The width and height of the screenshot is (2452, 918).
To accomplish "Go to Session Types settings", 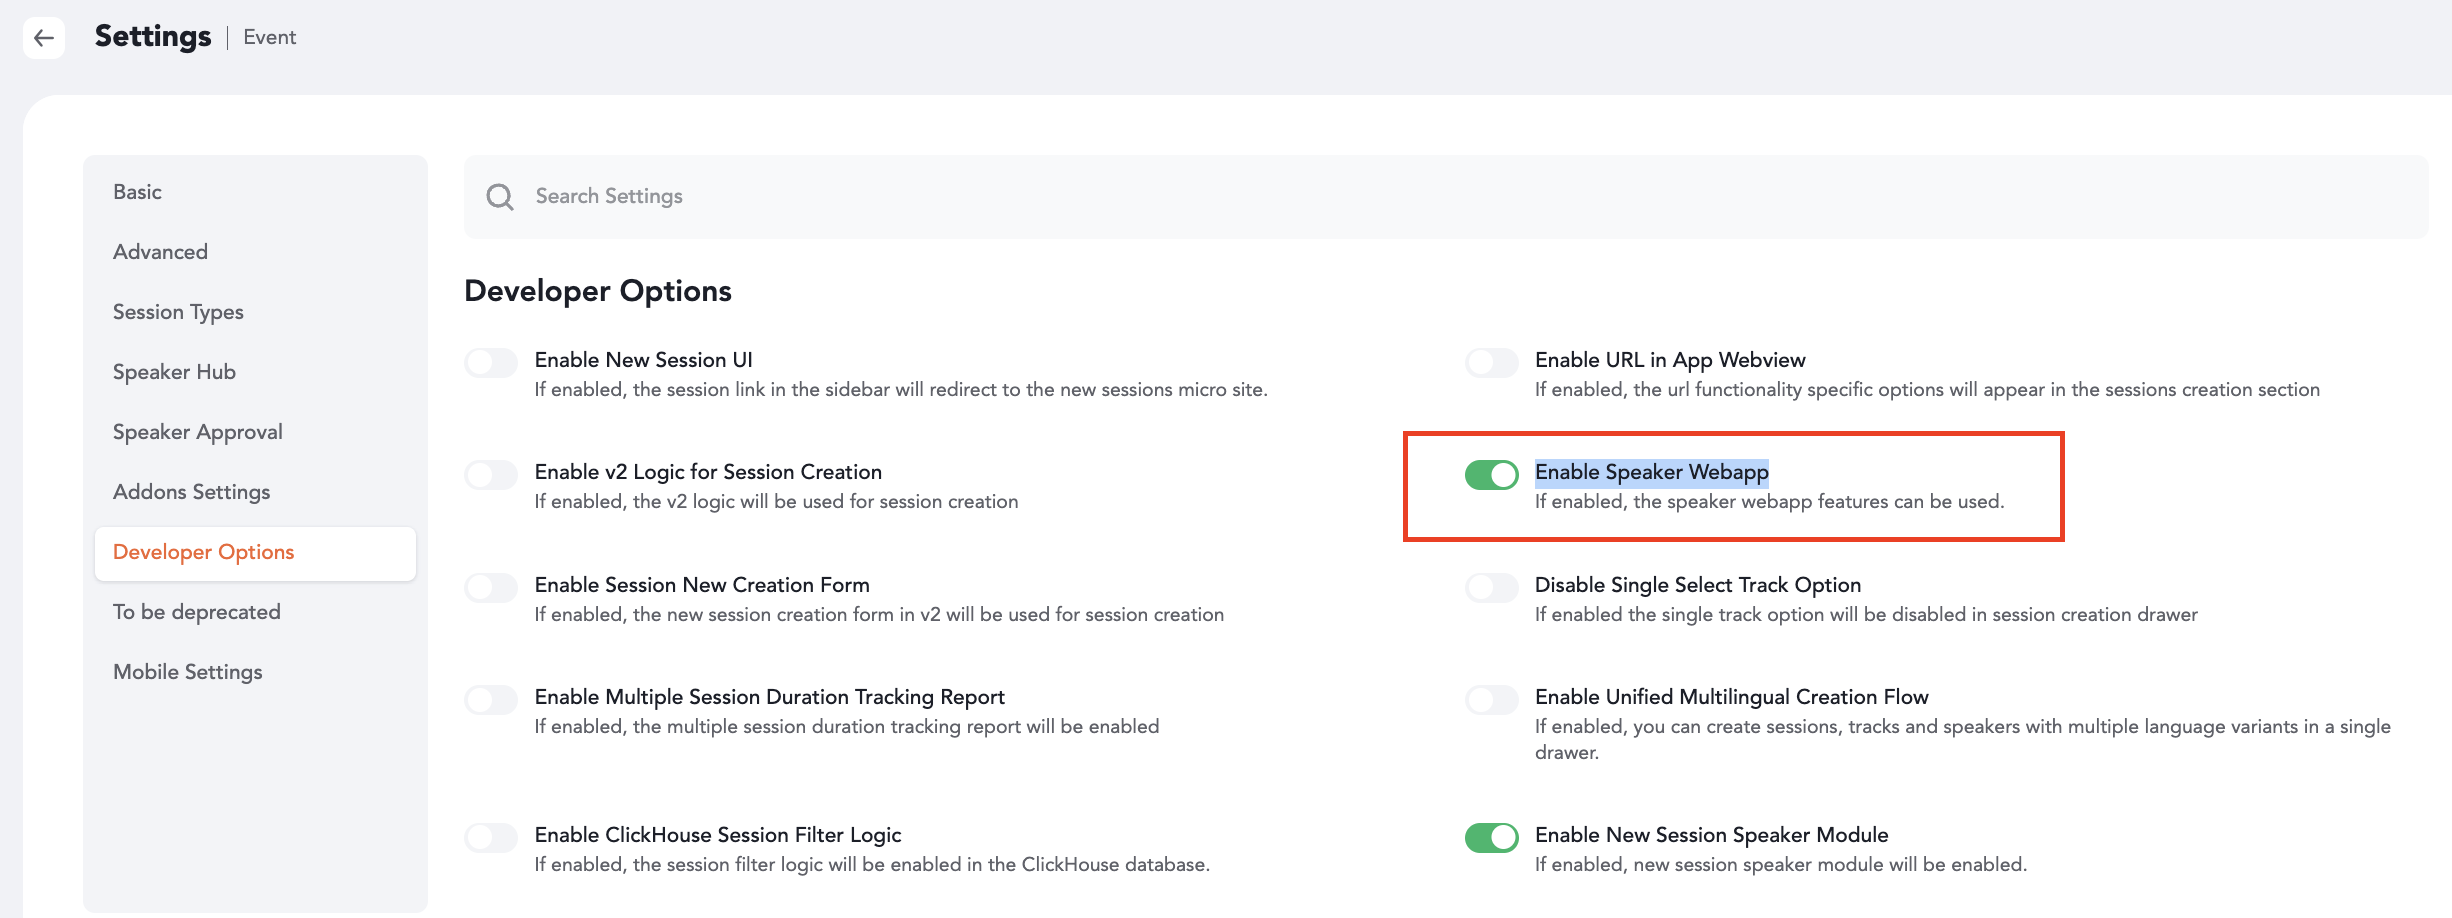I will [x=178, y=312].
